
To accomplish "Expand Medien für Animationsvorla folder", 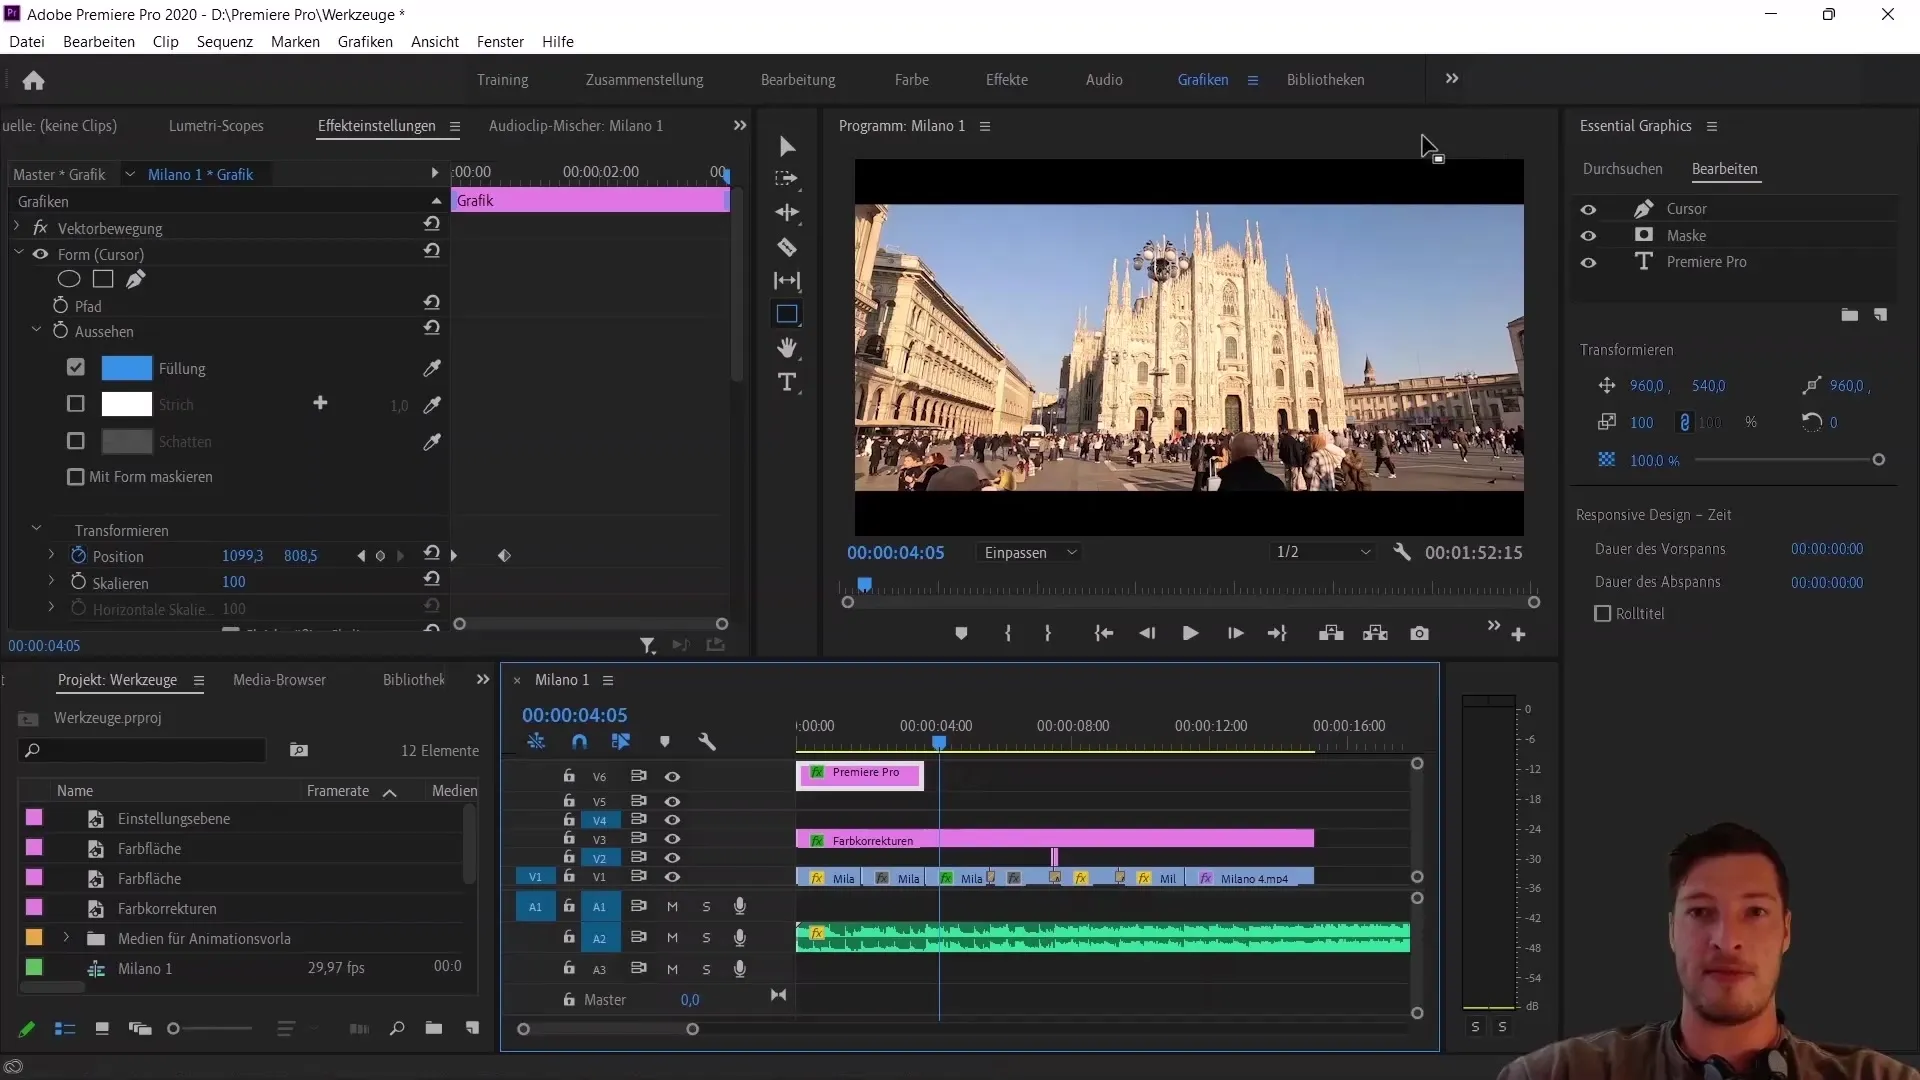I will pos(66,938).
